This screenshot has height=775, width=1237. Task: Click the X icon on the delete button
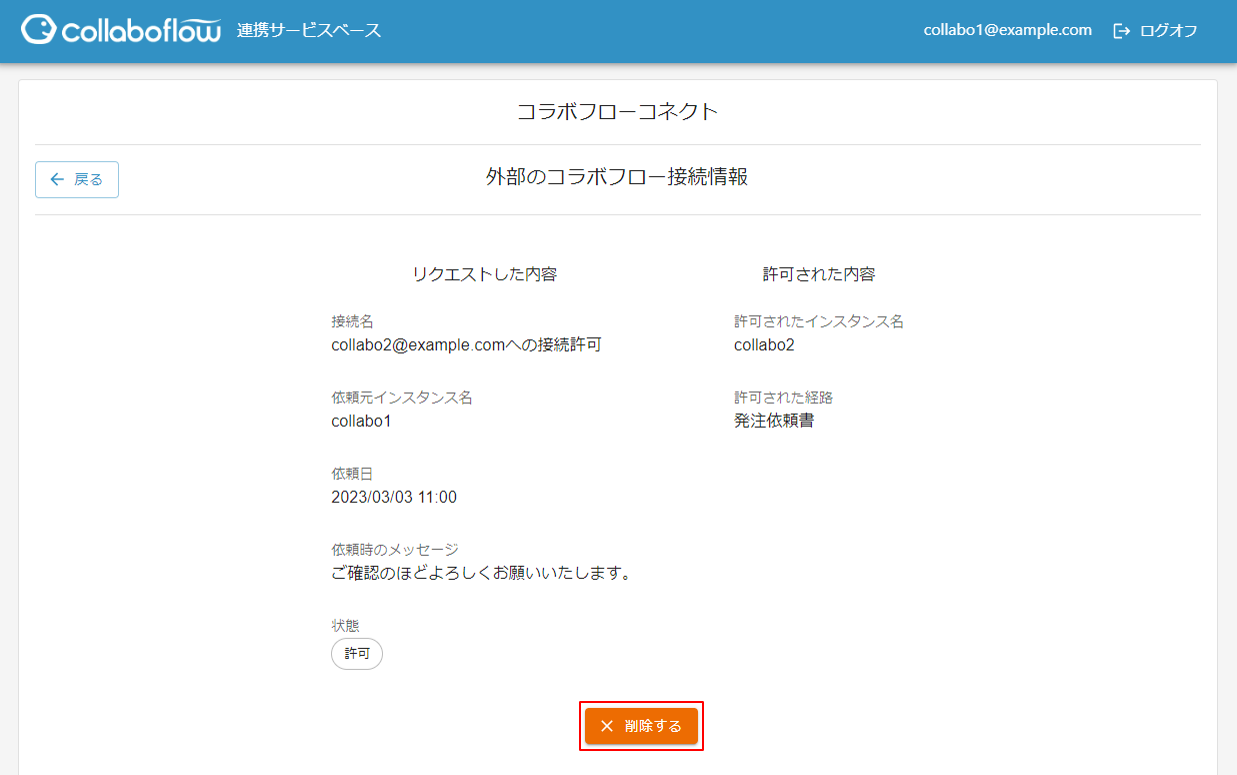coord(607,726)
